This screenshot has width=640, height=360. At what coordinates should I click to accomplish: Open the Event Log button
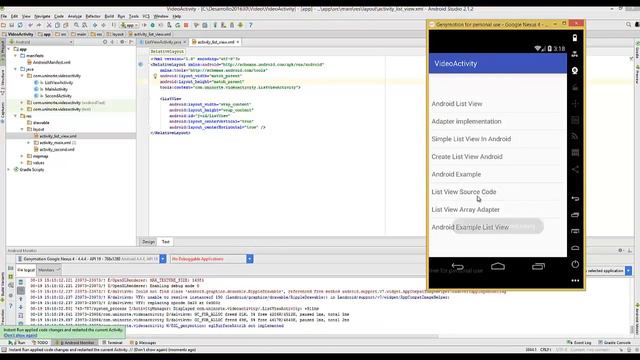click(579, 342)
